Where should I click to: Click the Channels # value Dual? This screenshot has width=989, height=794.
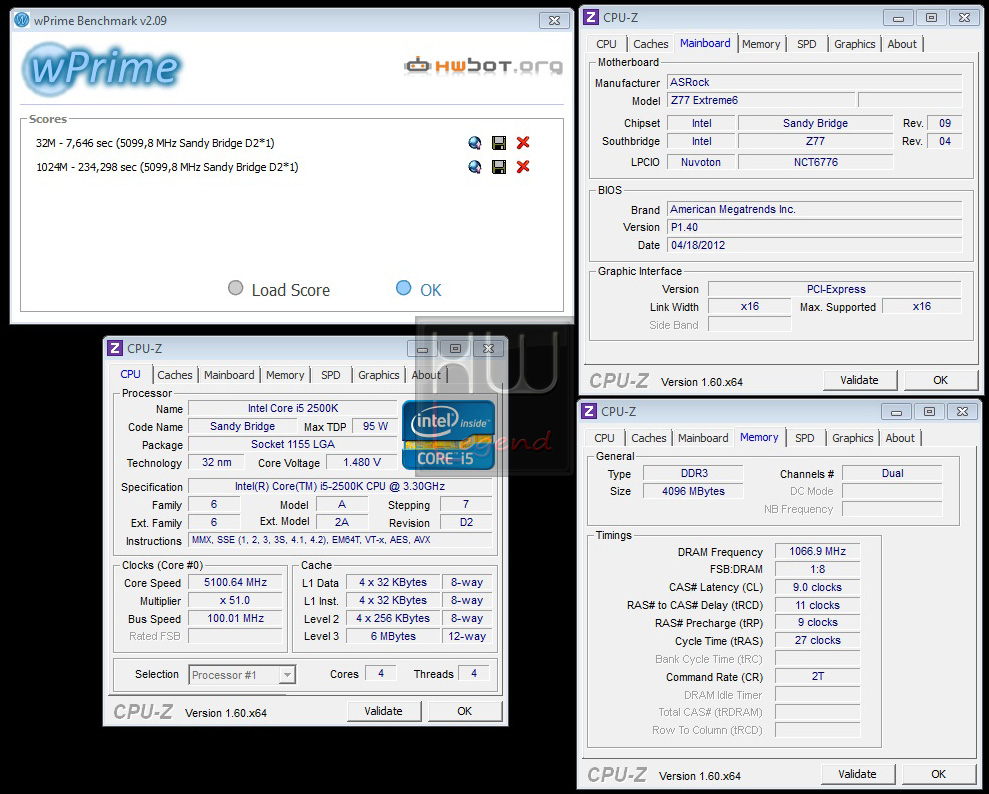(892, 474)
